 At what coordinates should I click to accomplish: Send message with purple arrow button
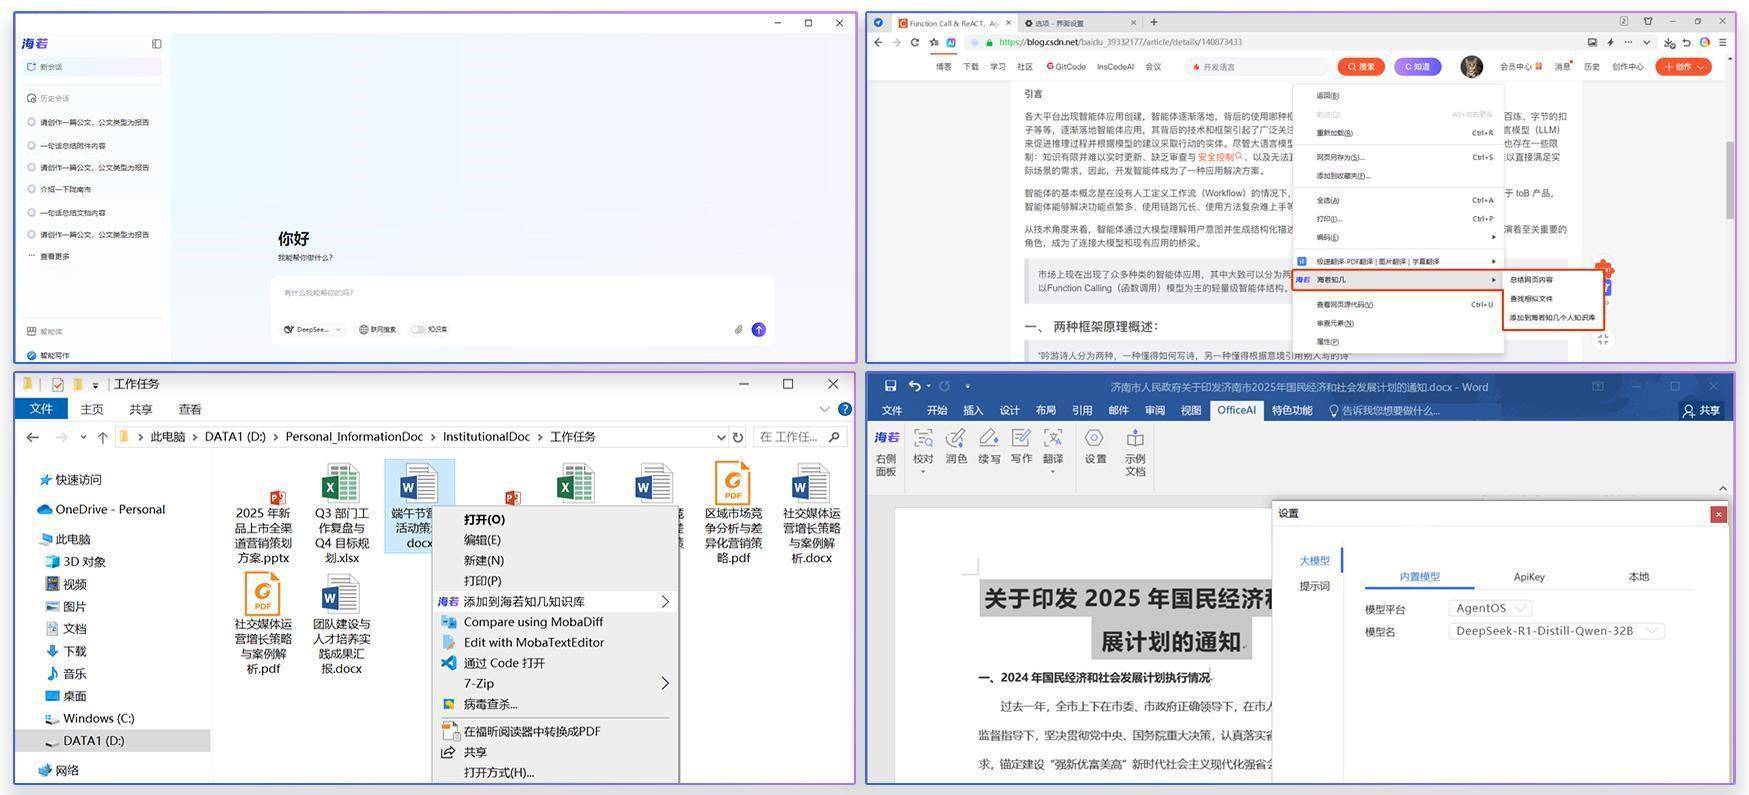click(x=759, y=329)
